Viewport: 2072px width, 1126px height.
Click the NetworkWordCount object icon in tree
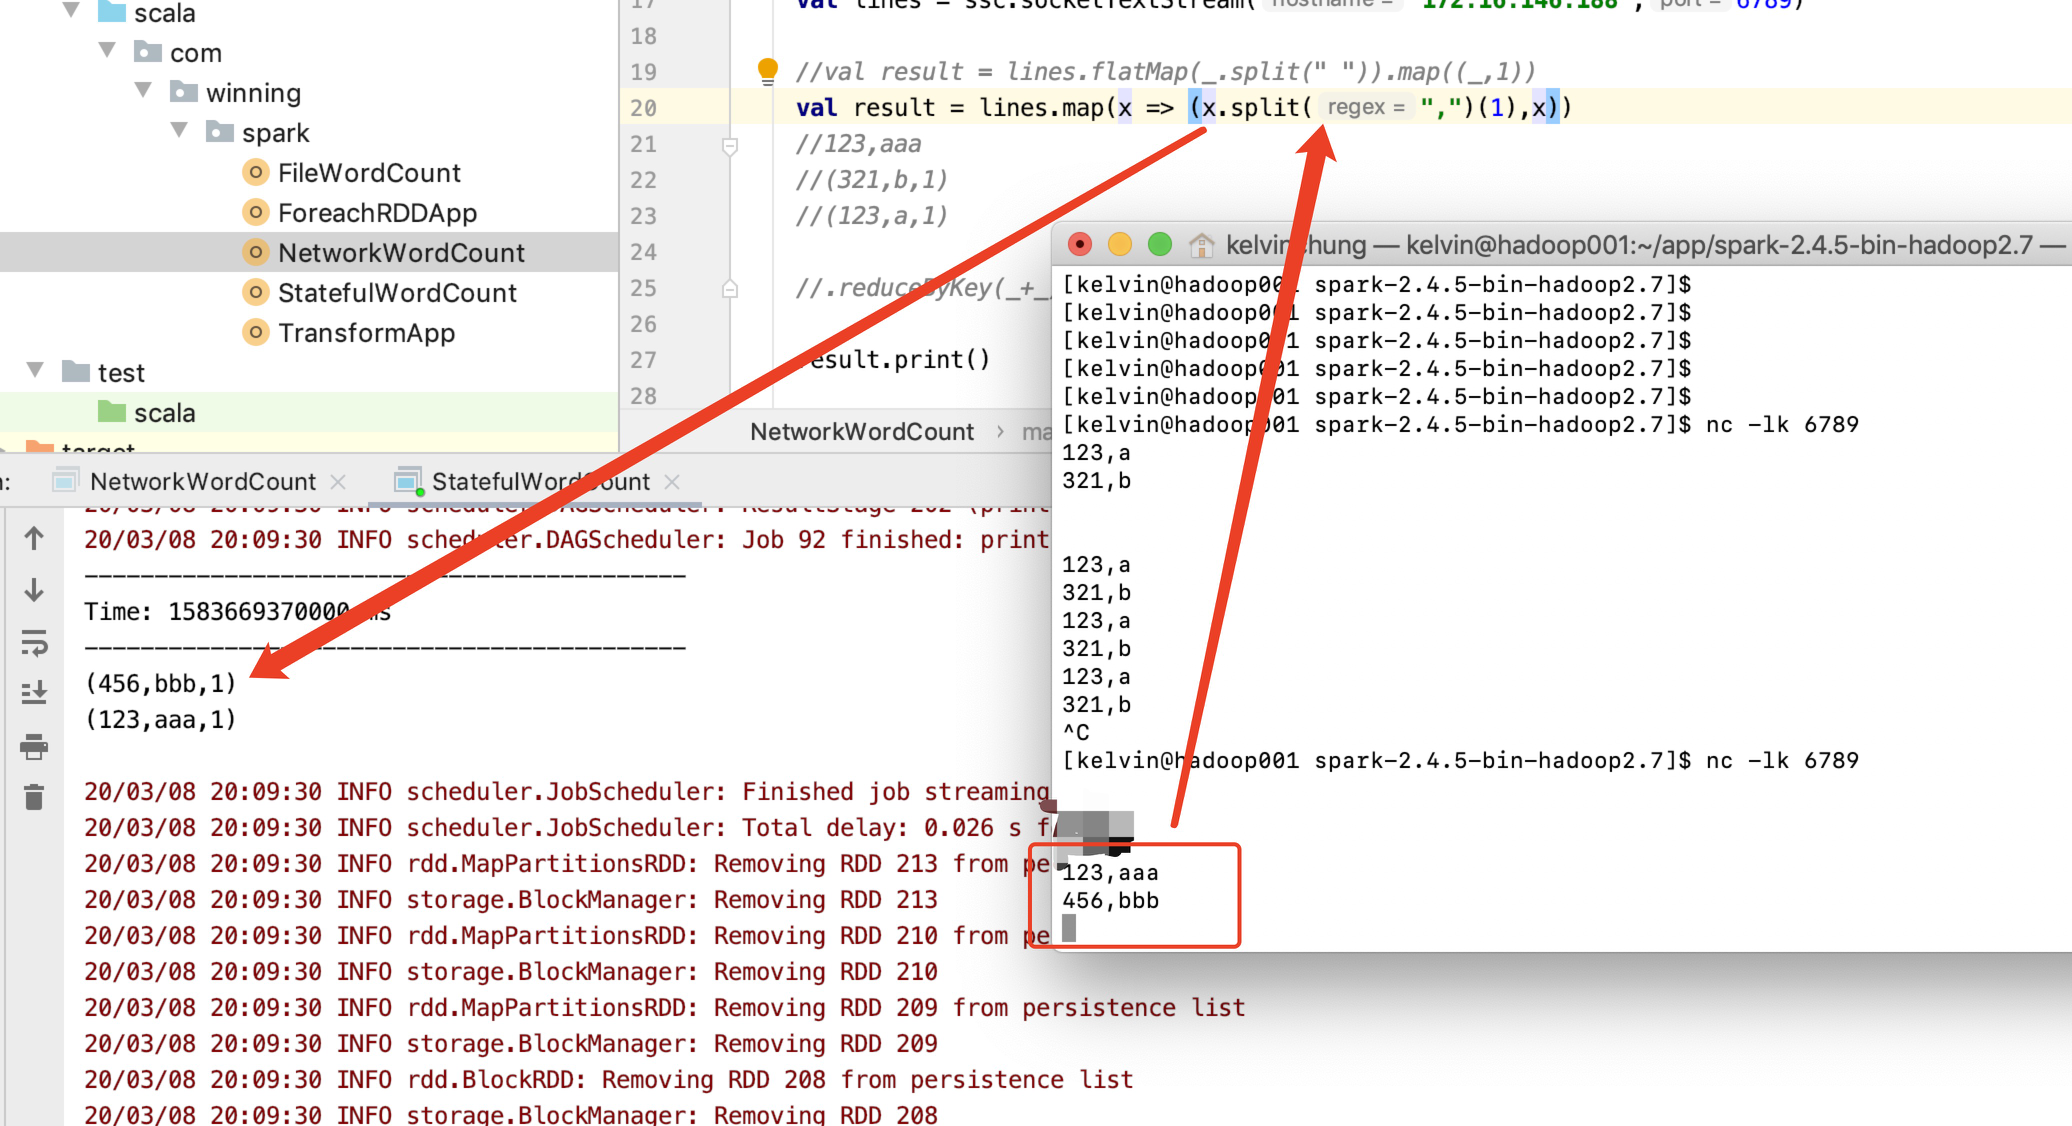(x=256, y=253)
